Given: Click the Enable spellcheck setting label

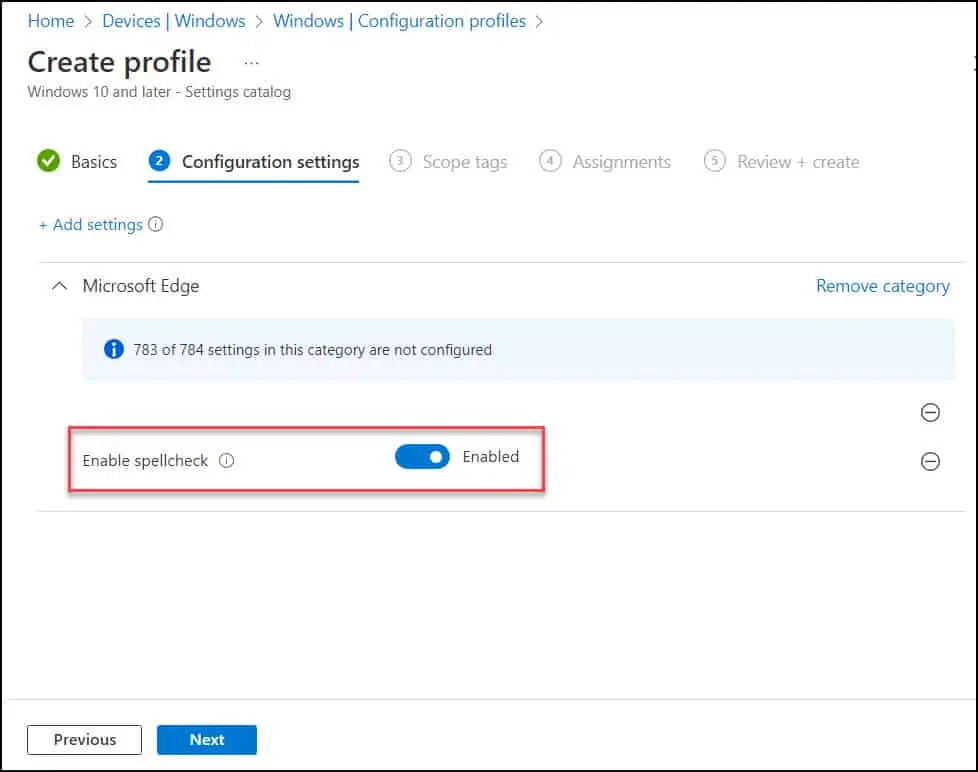Looking at the screenshot, I should (145, 461).
